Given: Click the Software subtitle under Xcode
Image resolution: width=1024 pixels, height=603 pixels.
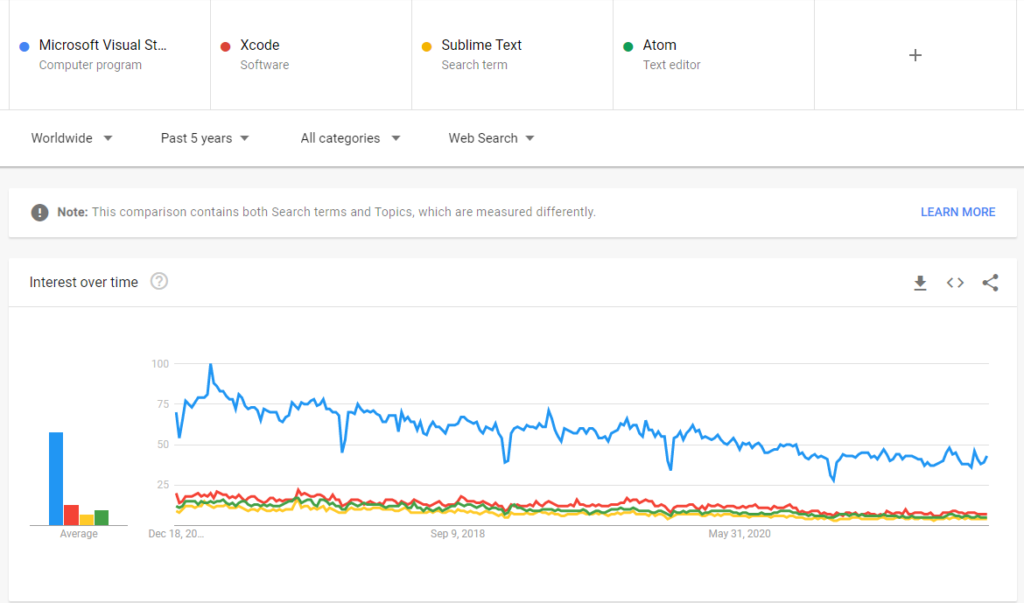Looking at the screenshot, I should point(264,65).
